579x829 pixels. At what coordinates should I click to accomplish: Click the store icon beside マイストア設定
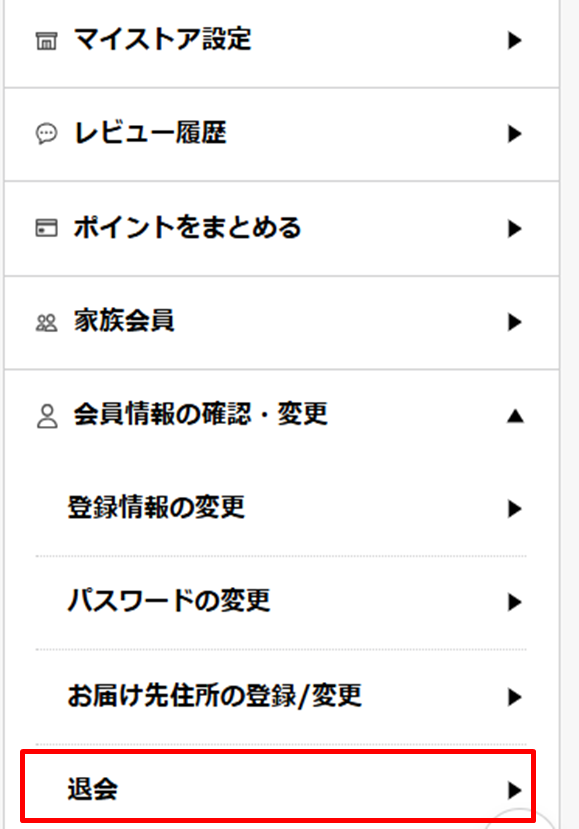tap(46, 41)
